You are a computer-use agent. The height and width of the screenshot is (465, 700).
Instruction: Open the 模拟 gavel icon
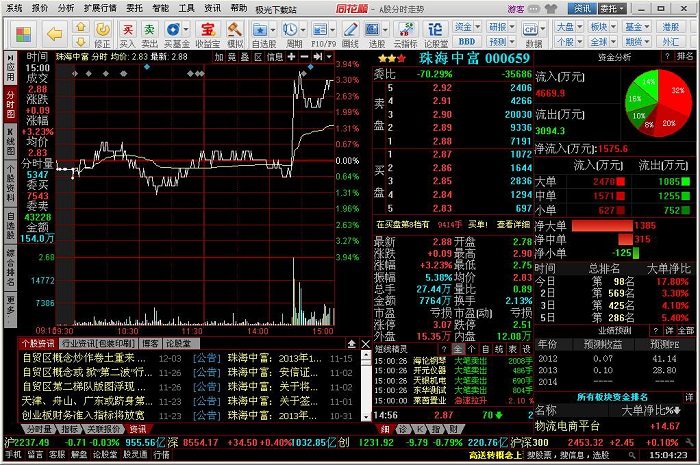click(x=234, y=30)
